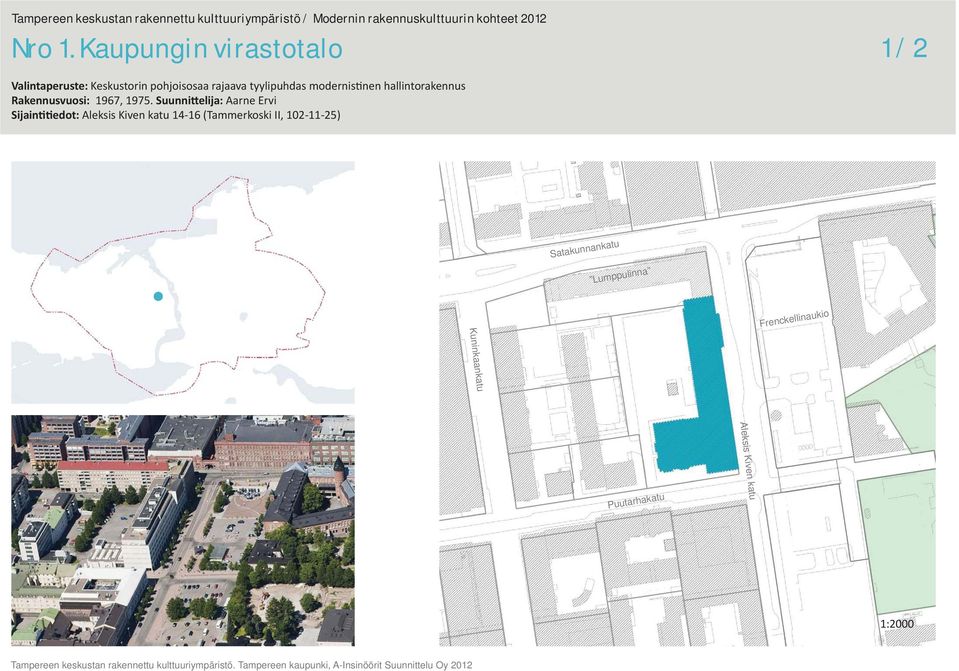
Task: Click the 'Satakunnankatu' street label
Action: [584, 248]
